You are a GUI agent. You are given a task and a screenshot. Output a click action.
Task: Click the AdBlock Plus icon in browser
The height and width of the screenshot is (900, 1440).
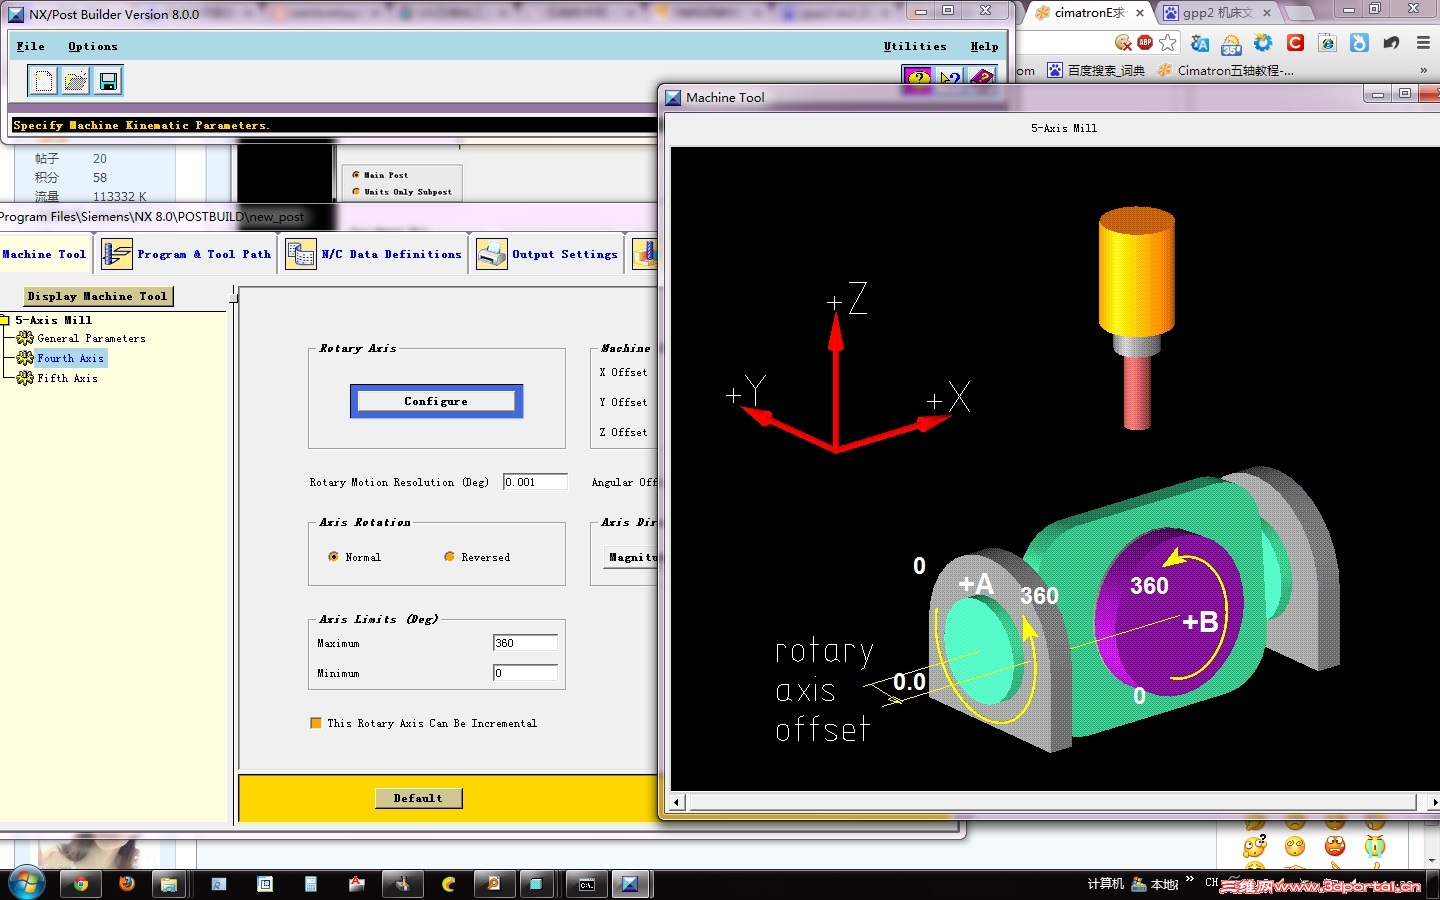point(1145,42)
